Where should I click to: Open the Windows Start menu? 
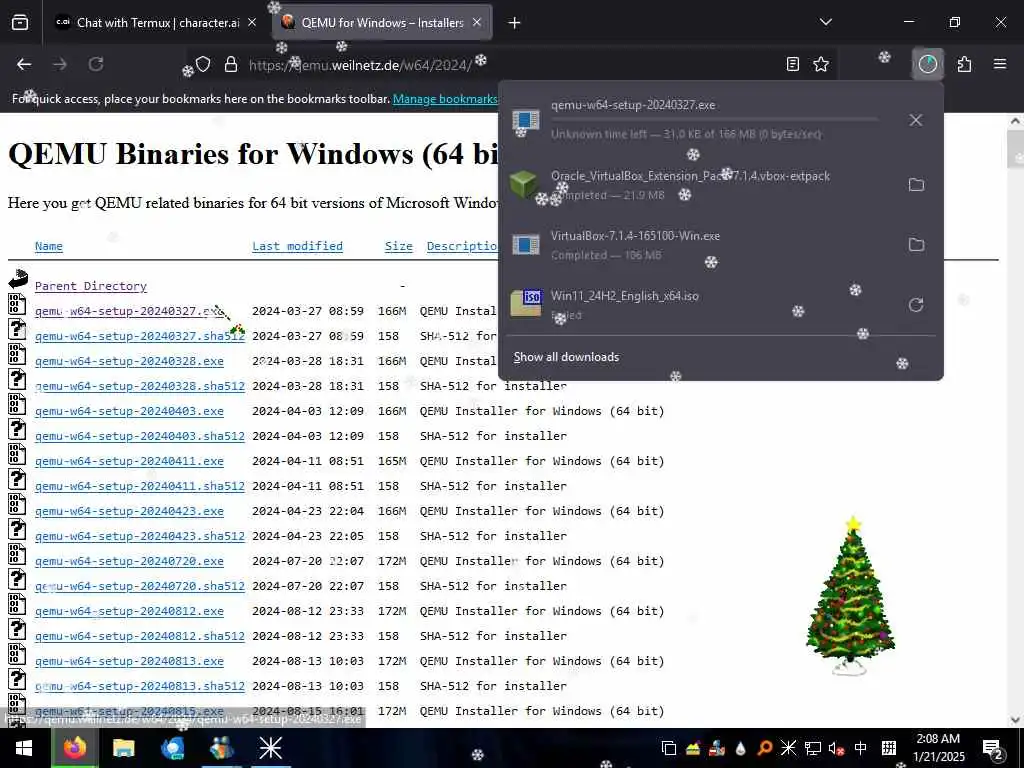(x=24, y=748)
